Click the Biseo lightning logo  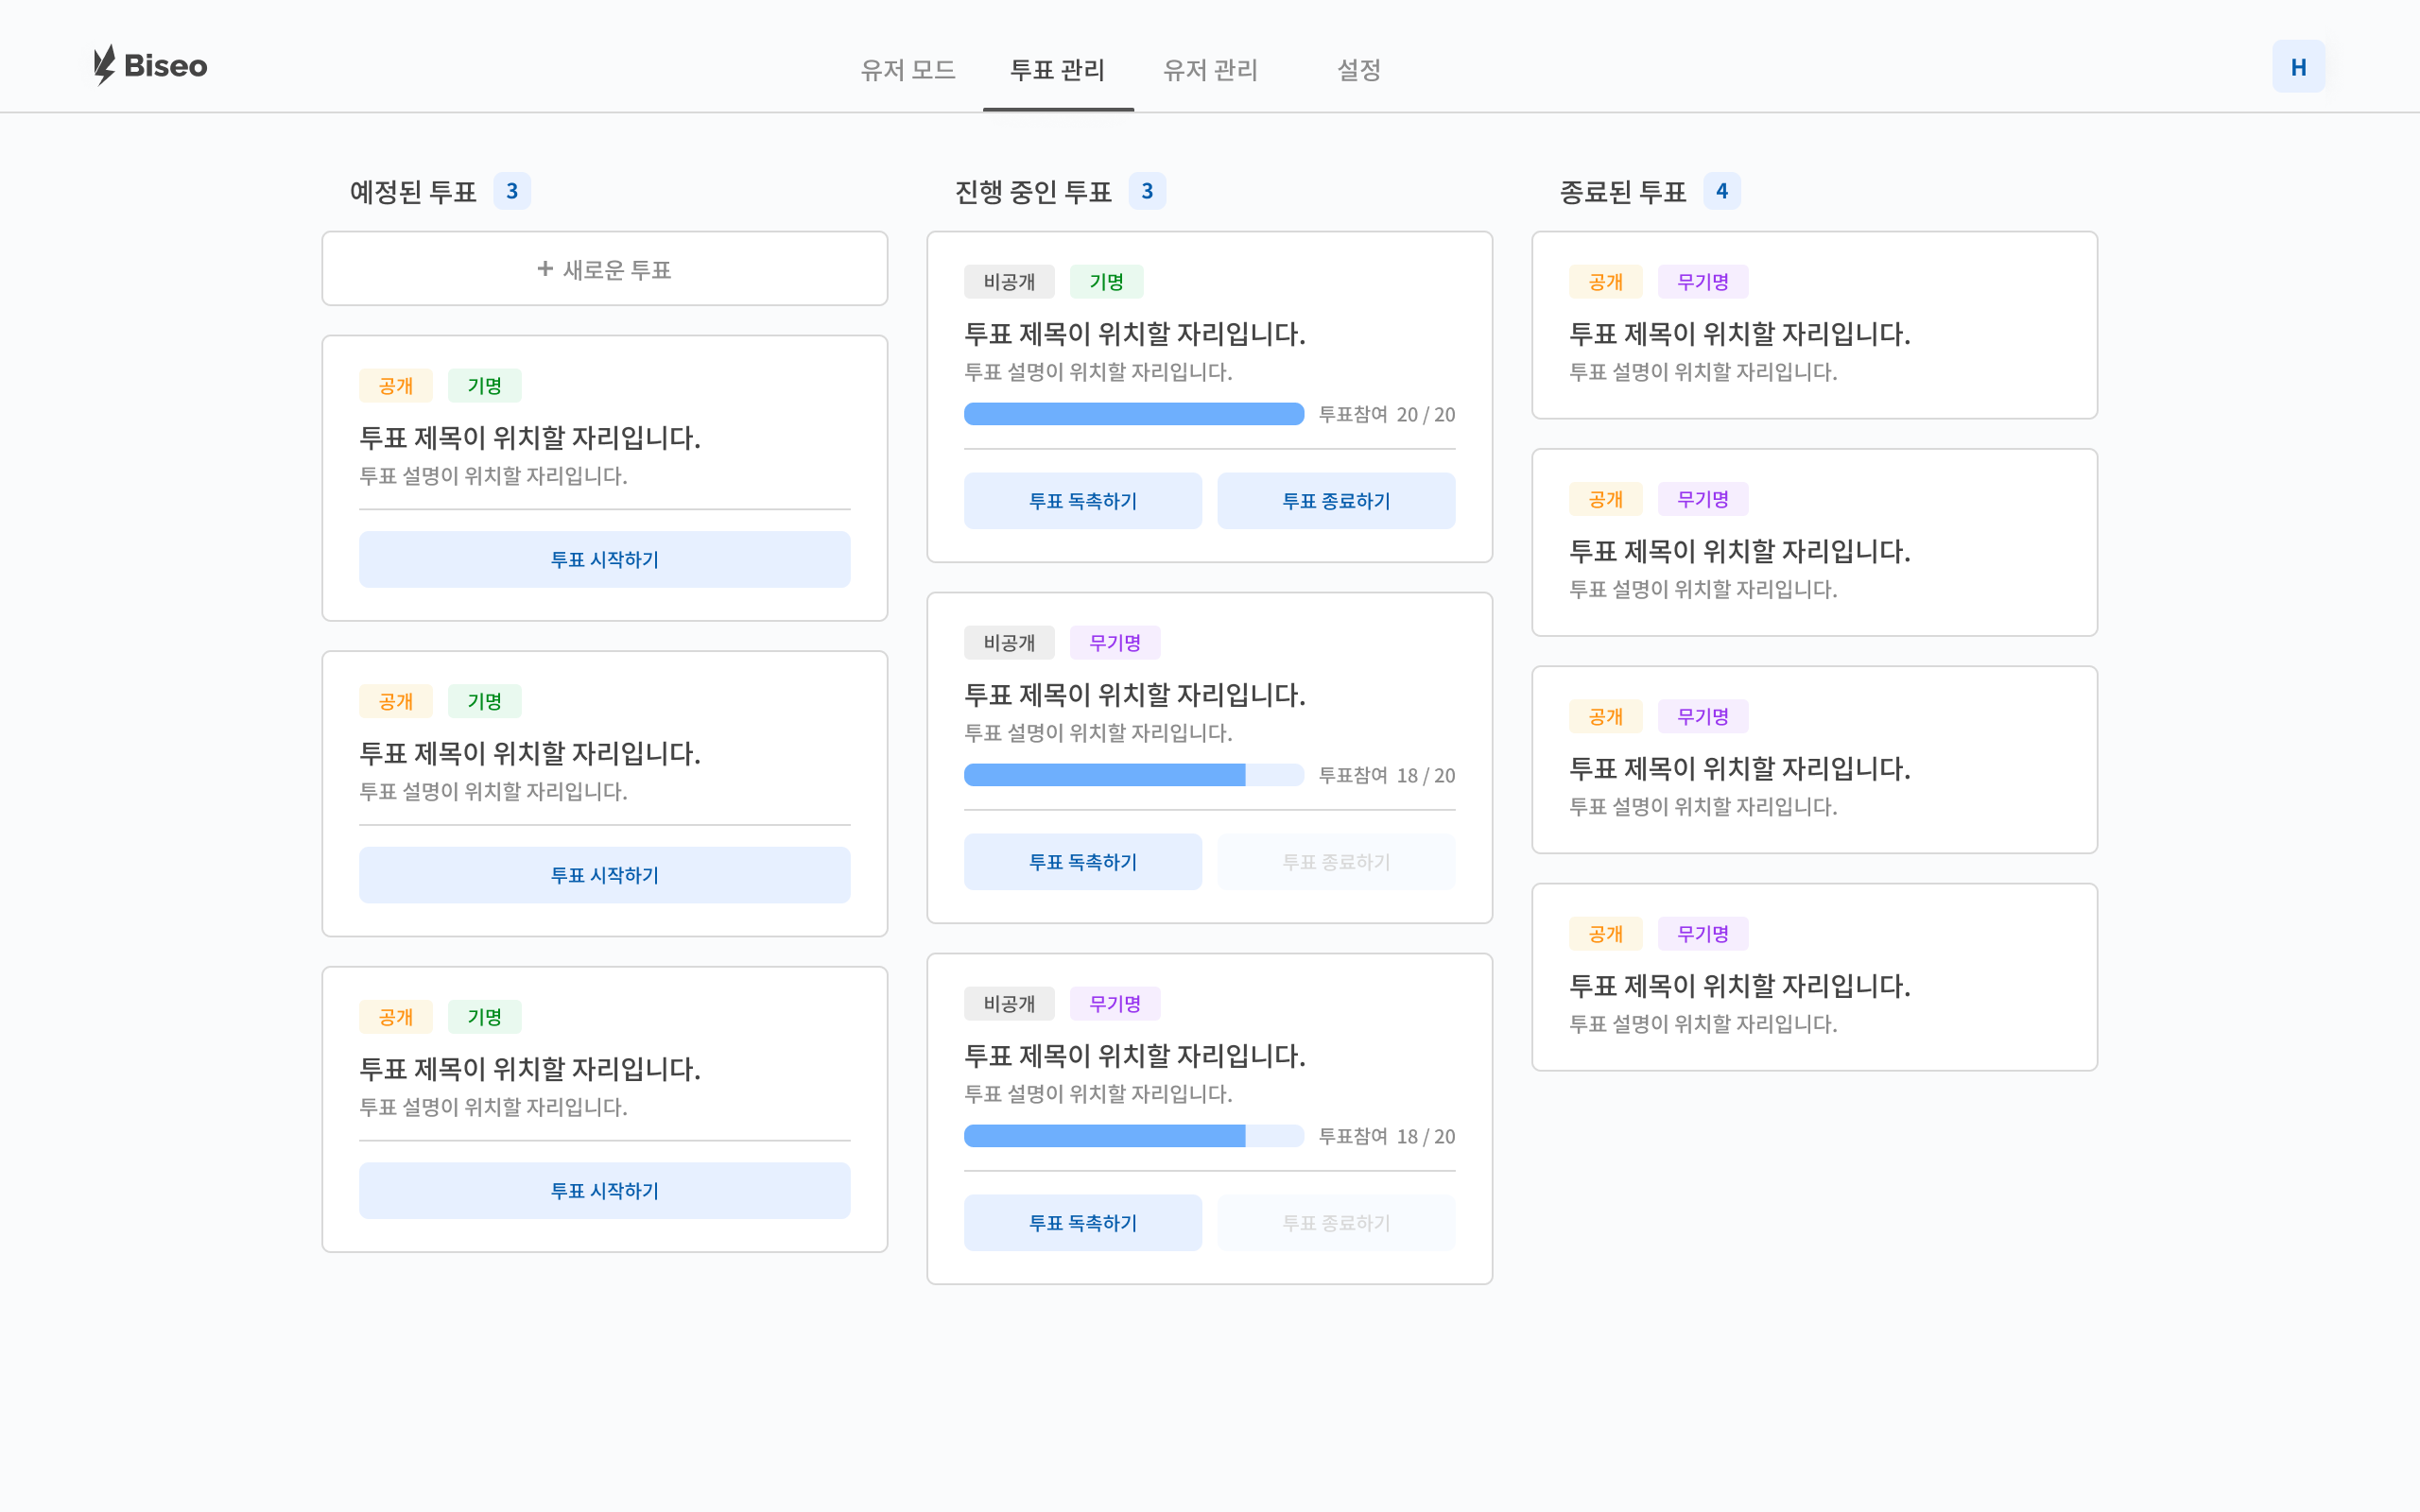(x=104, y=64)
